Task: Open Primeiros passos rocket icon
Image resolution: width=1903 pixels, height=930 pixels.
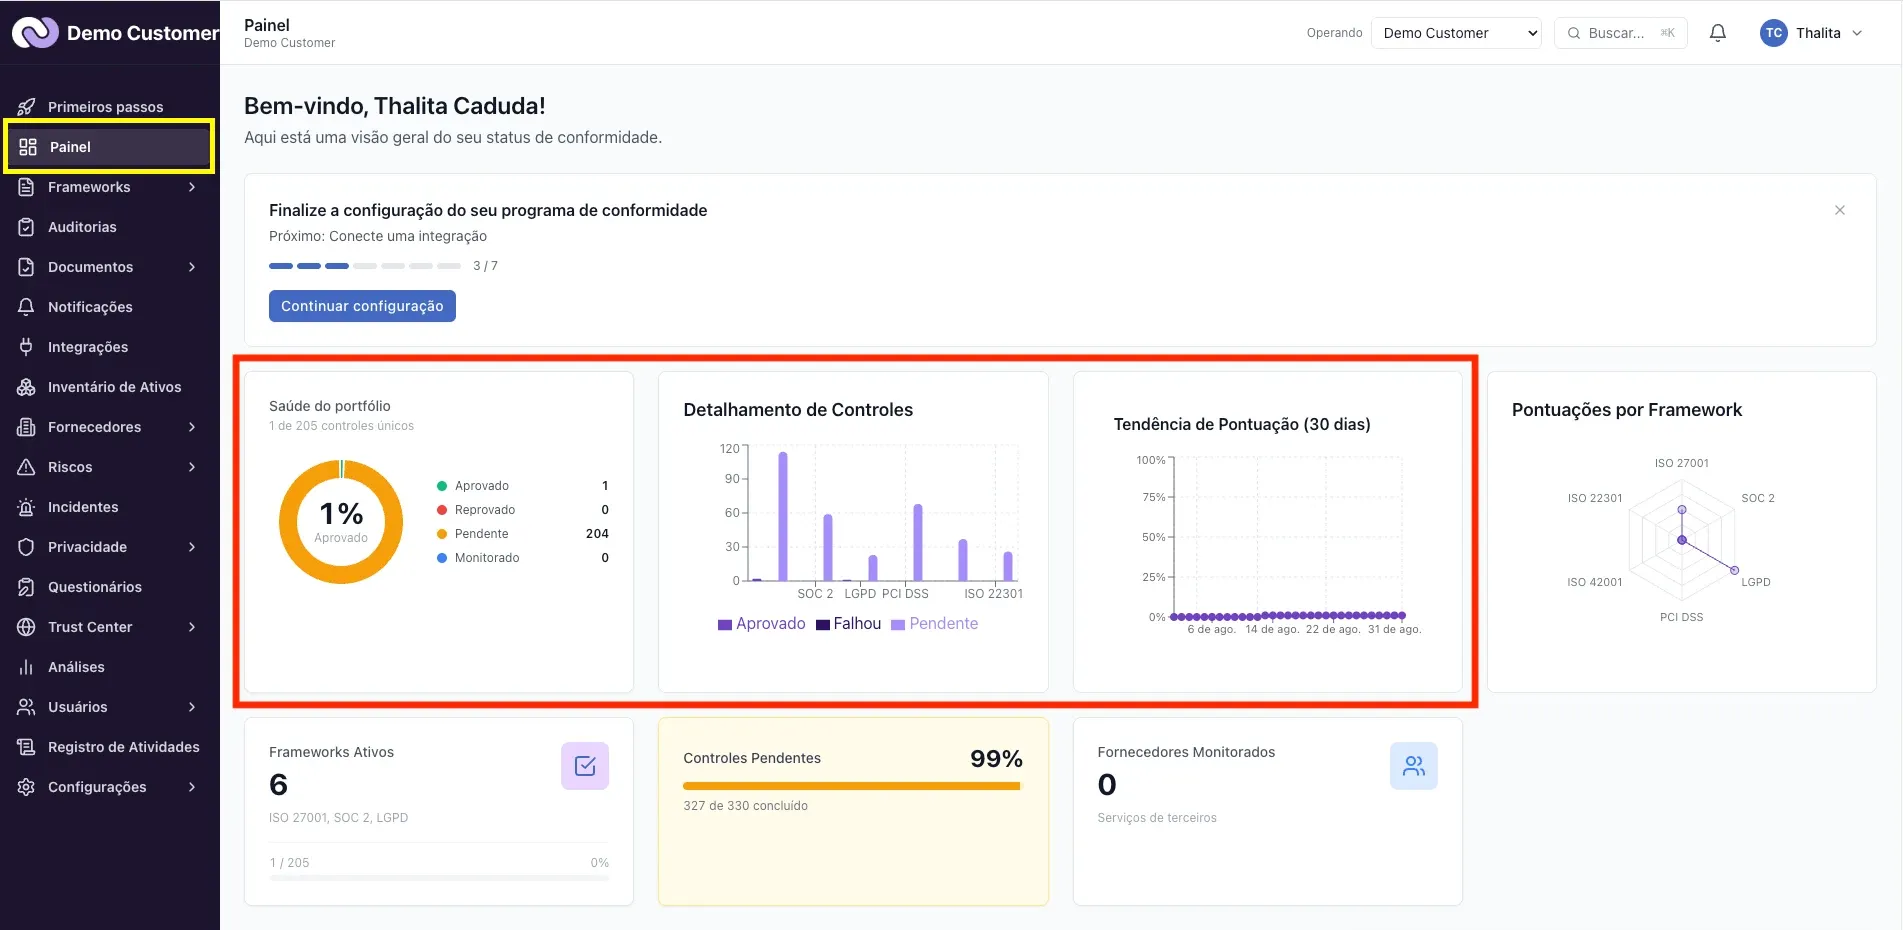Action: [27, 107]
